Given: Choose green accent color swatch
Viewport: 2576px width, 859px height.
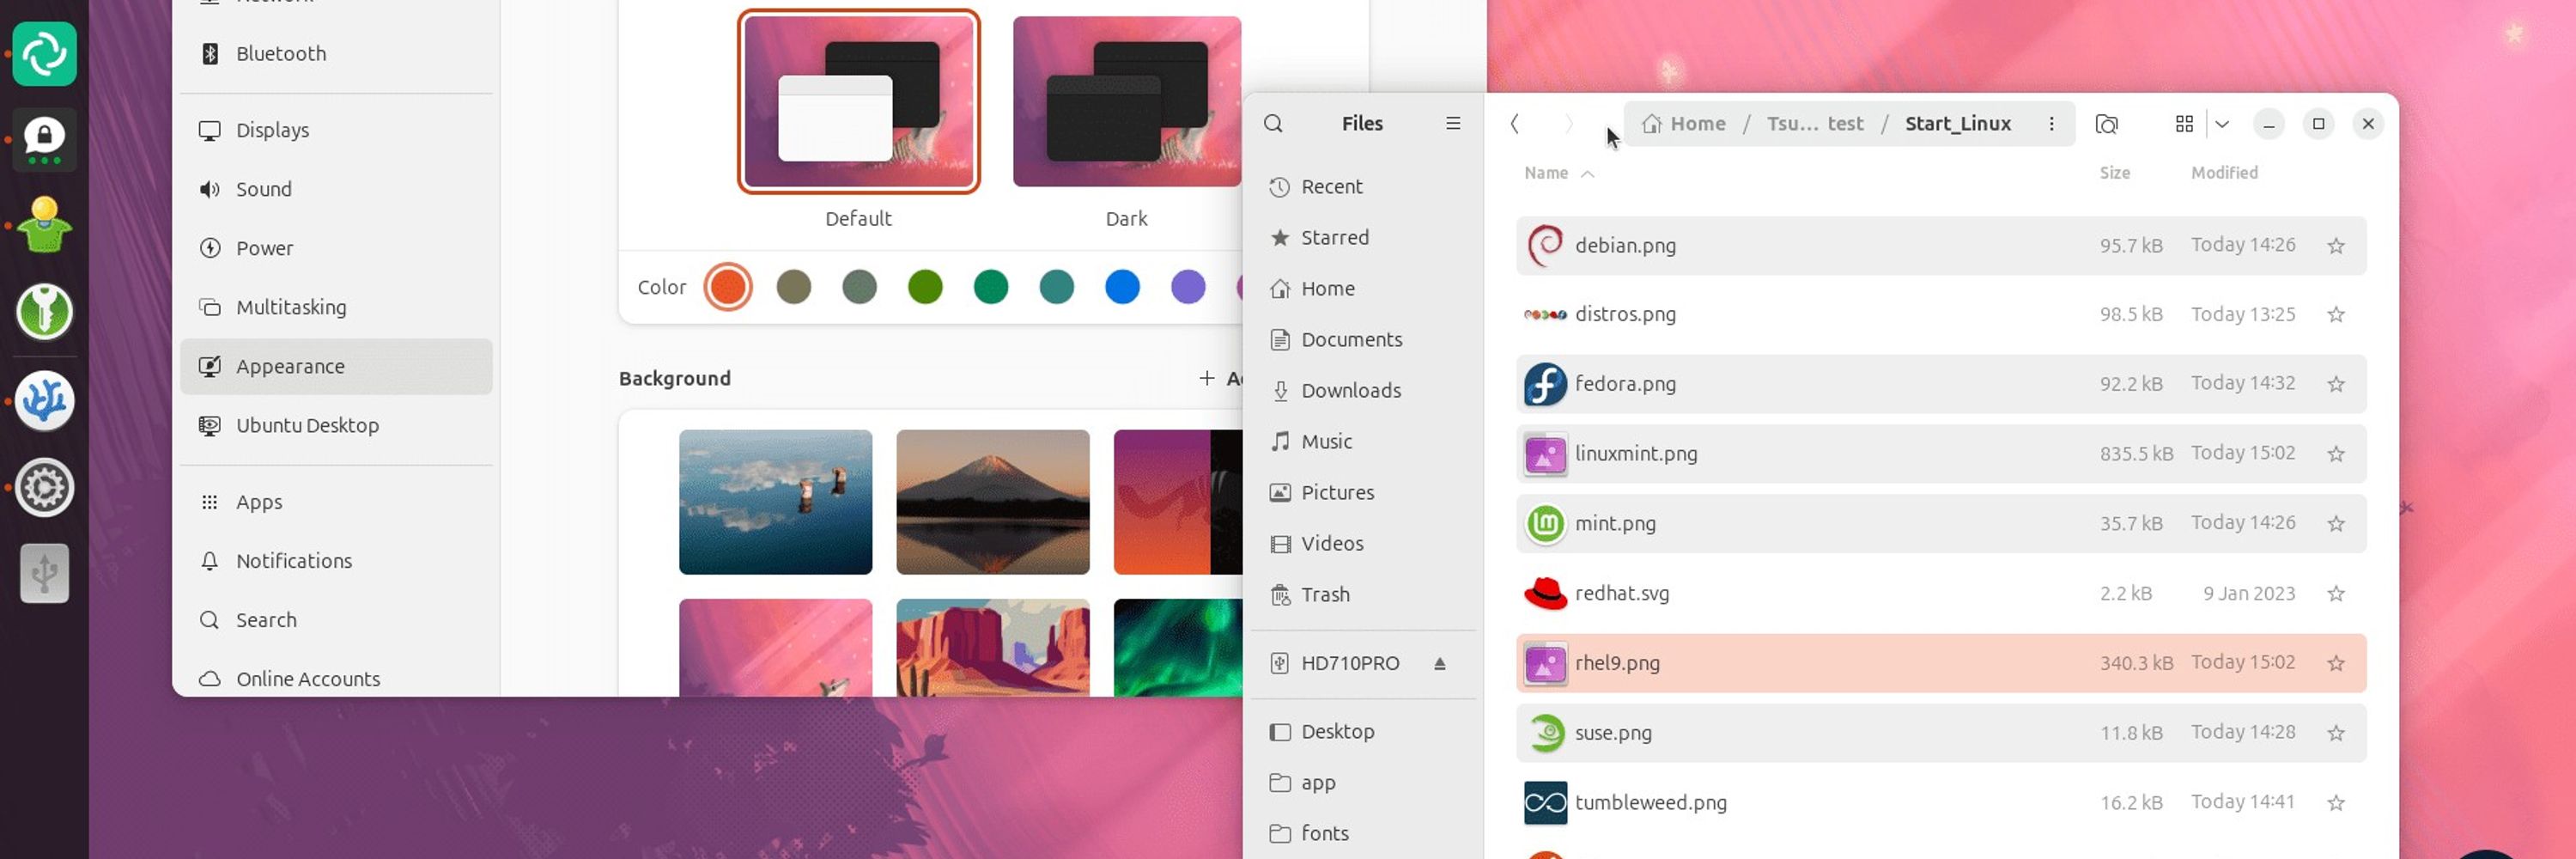Looking at the screenshot, I should click(925, 288).
